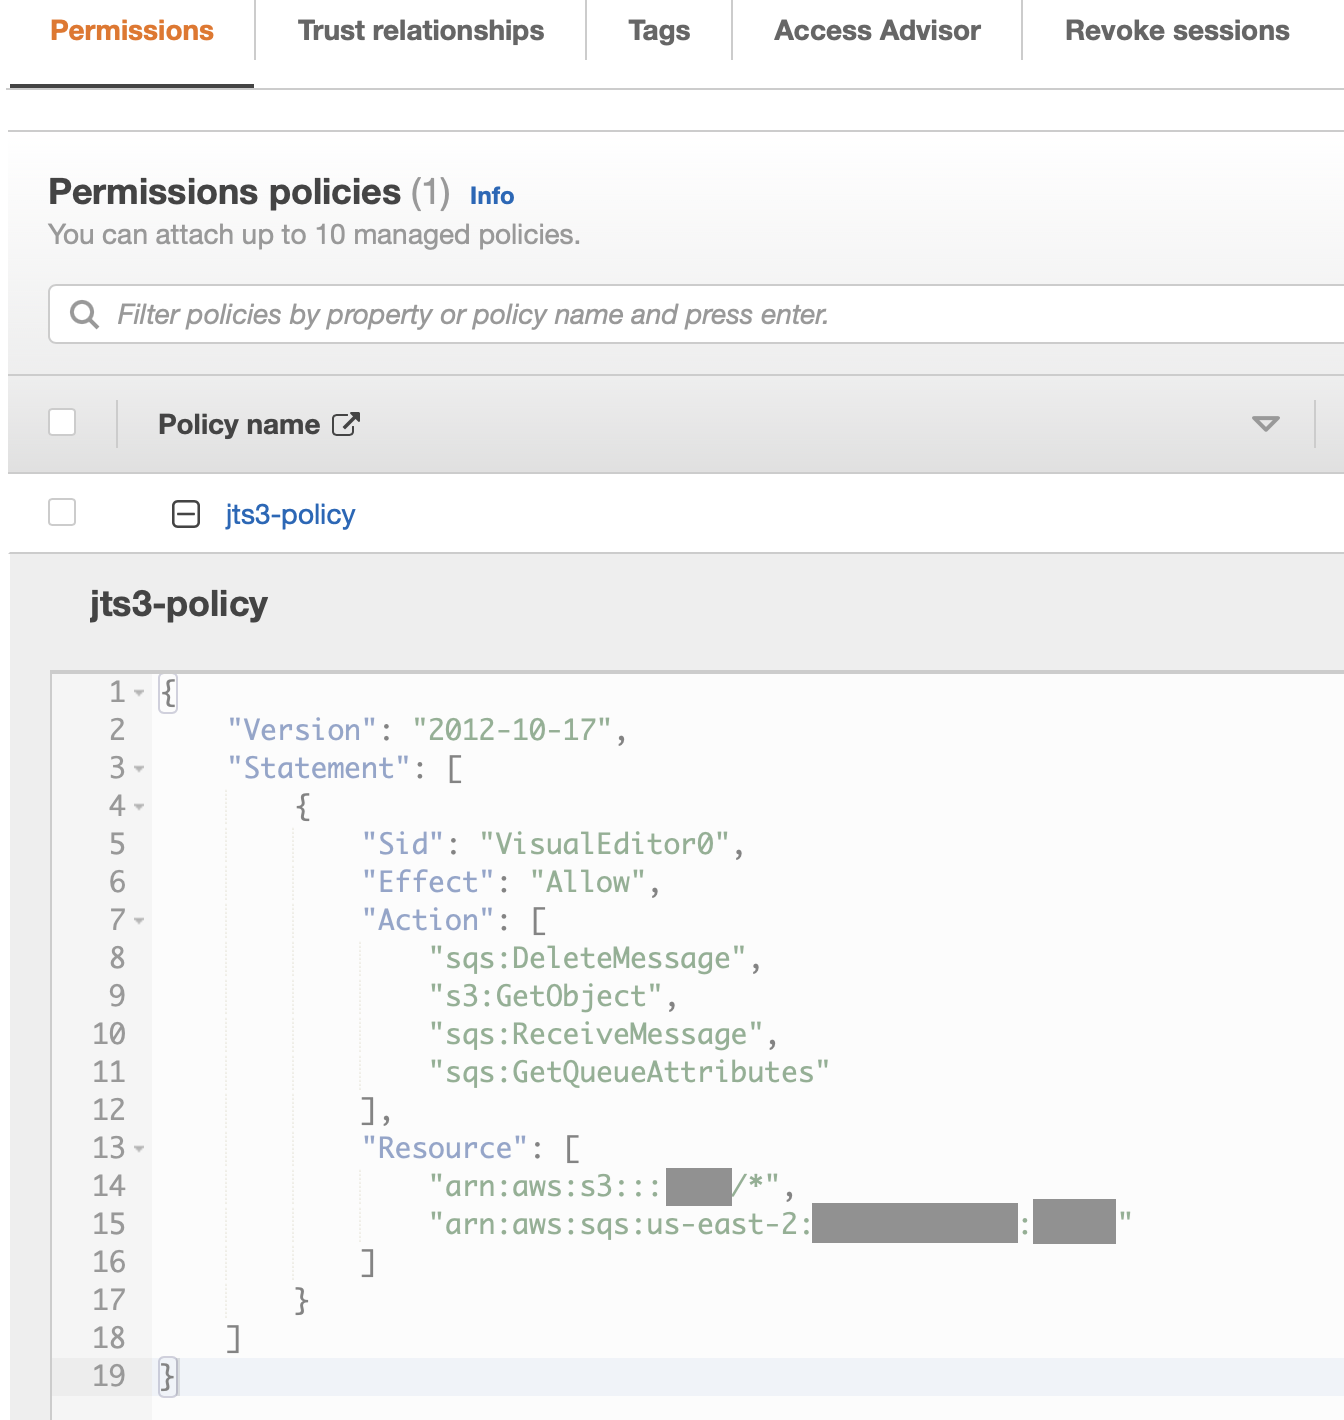Click the magnifying glass search icon
The height and width of the screenshot is (1420, 1344).
point(85,314)
